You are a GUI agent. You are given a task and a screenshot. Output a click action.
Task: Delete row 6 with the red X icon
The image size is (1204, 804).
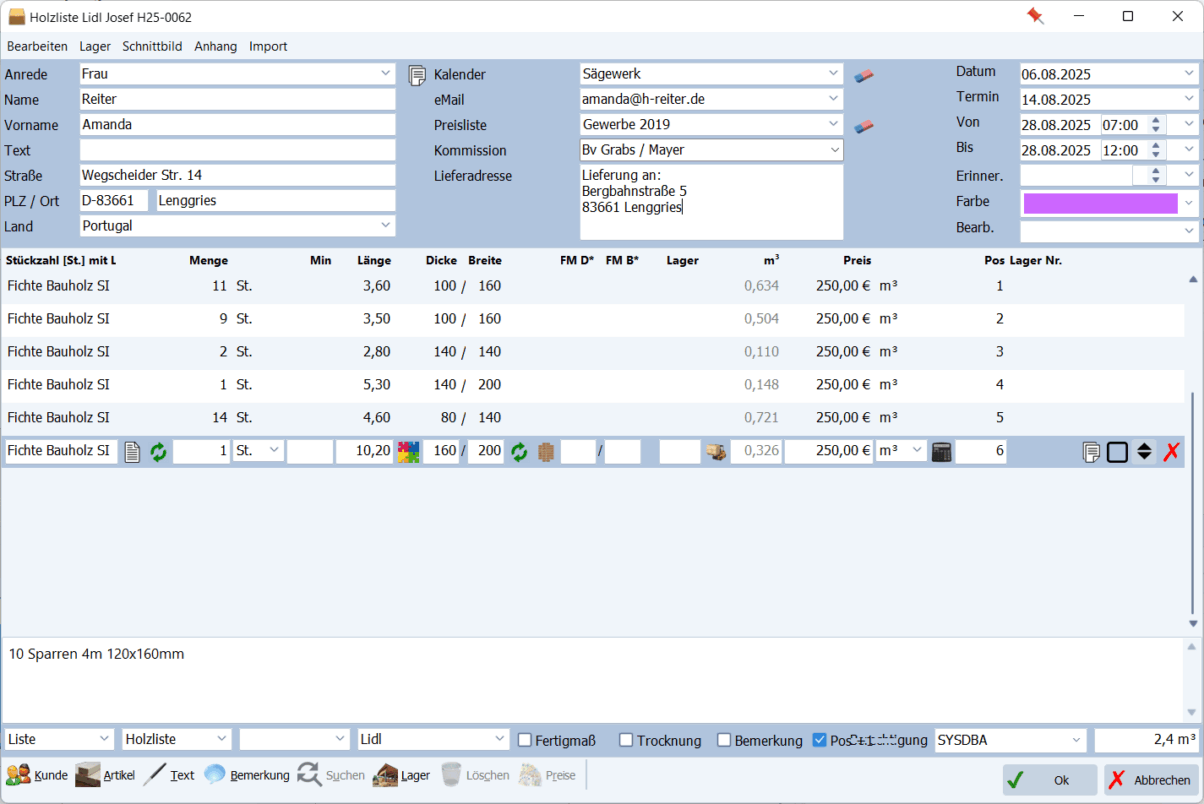pyautogui.click(x=1171, y=452)
